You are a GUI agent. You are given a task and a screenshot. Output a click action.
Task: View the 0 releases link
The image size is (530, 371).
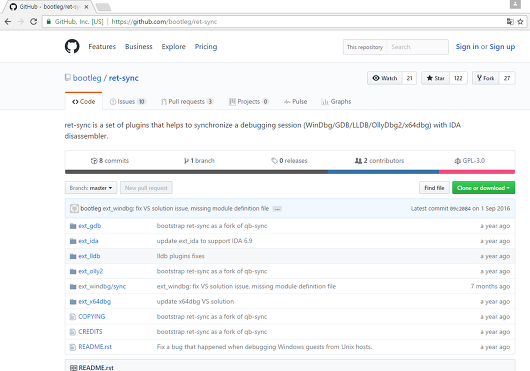point(289,161)
